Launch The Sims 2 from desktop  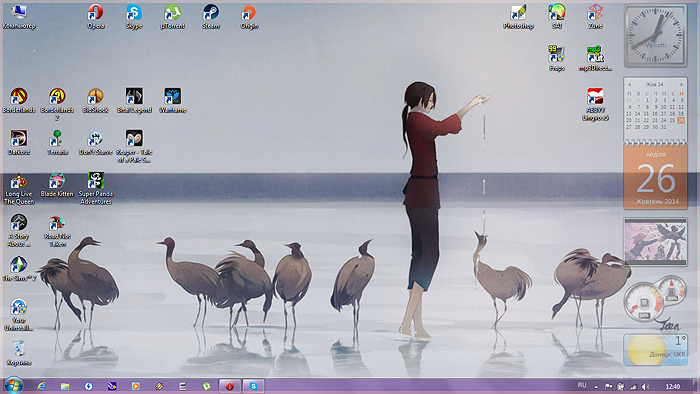pyautogui.click(x=19, y=269)
